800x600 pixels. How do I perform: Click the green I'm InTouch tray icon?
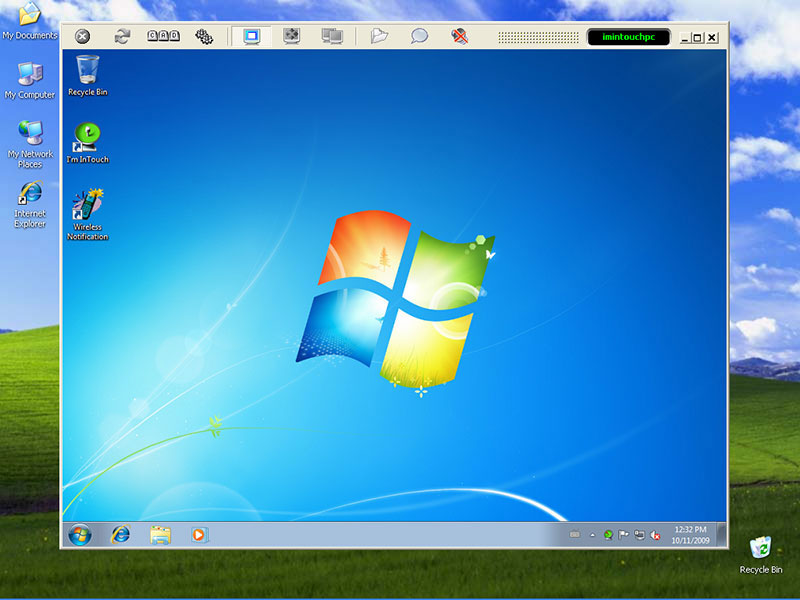[608, 535]
